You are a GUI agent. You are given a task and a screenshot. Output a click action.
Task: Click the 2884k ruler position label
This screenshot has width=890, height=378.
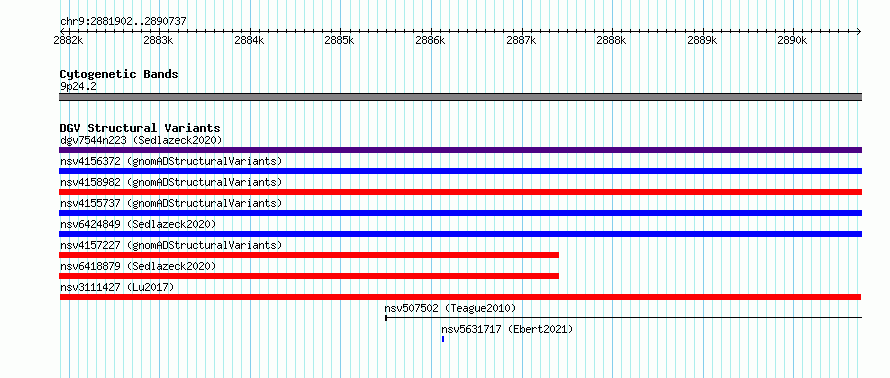(x=250, y=41)
